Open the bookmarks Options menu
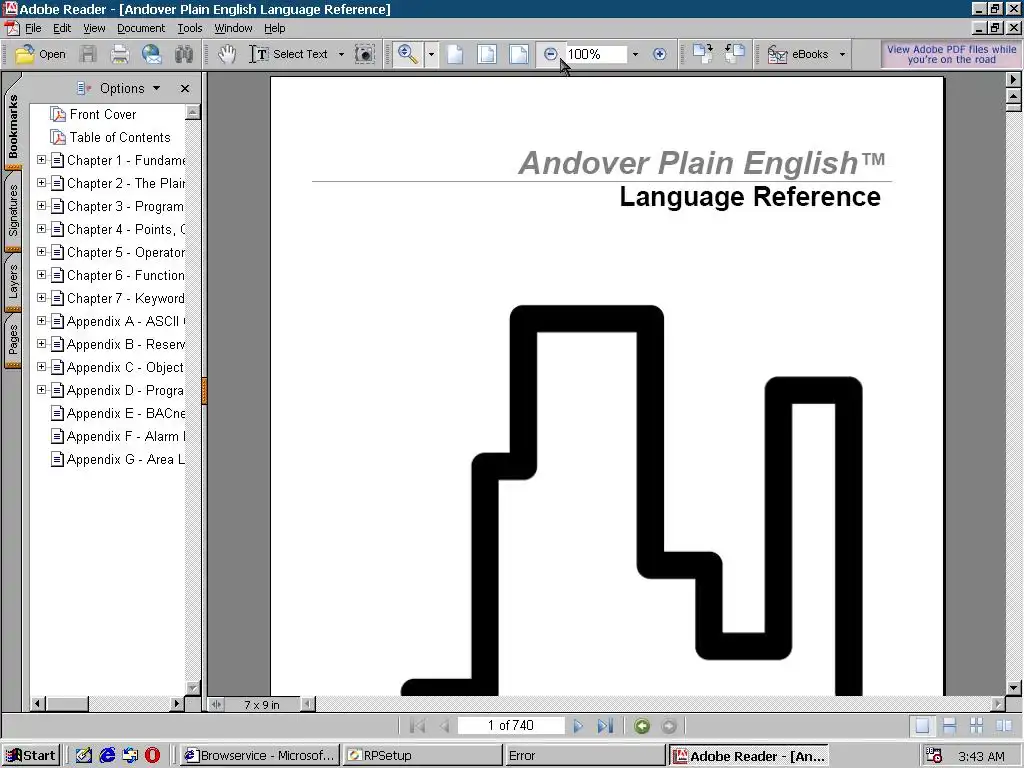1024x768 pixels. 118,88
